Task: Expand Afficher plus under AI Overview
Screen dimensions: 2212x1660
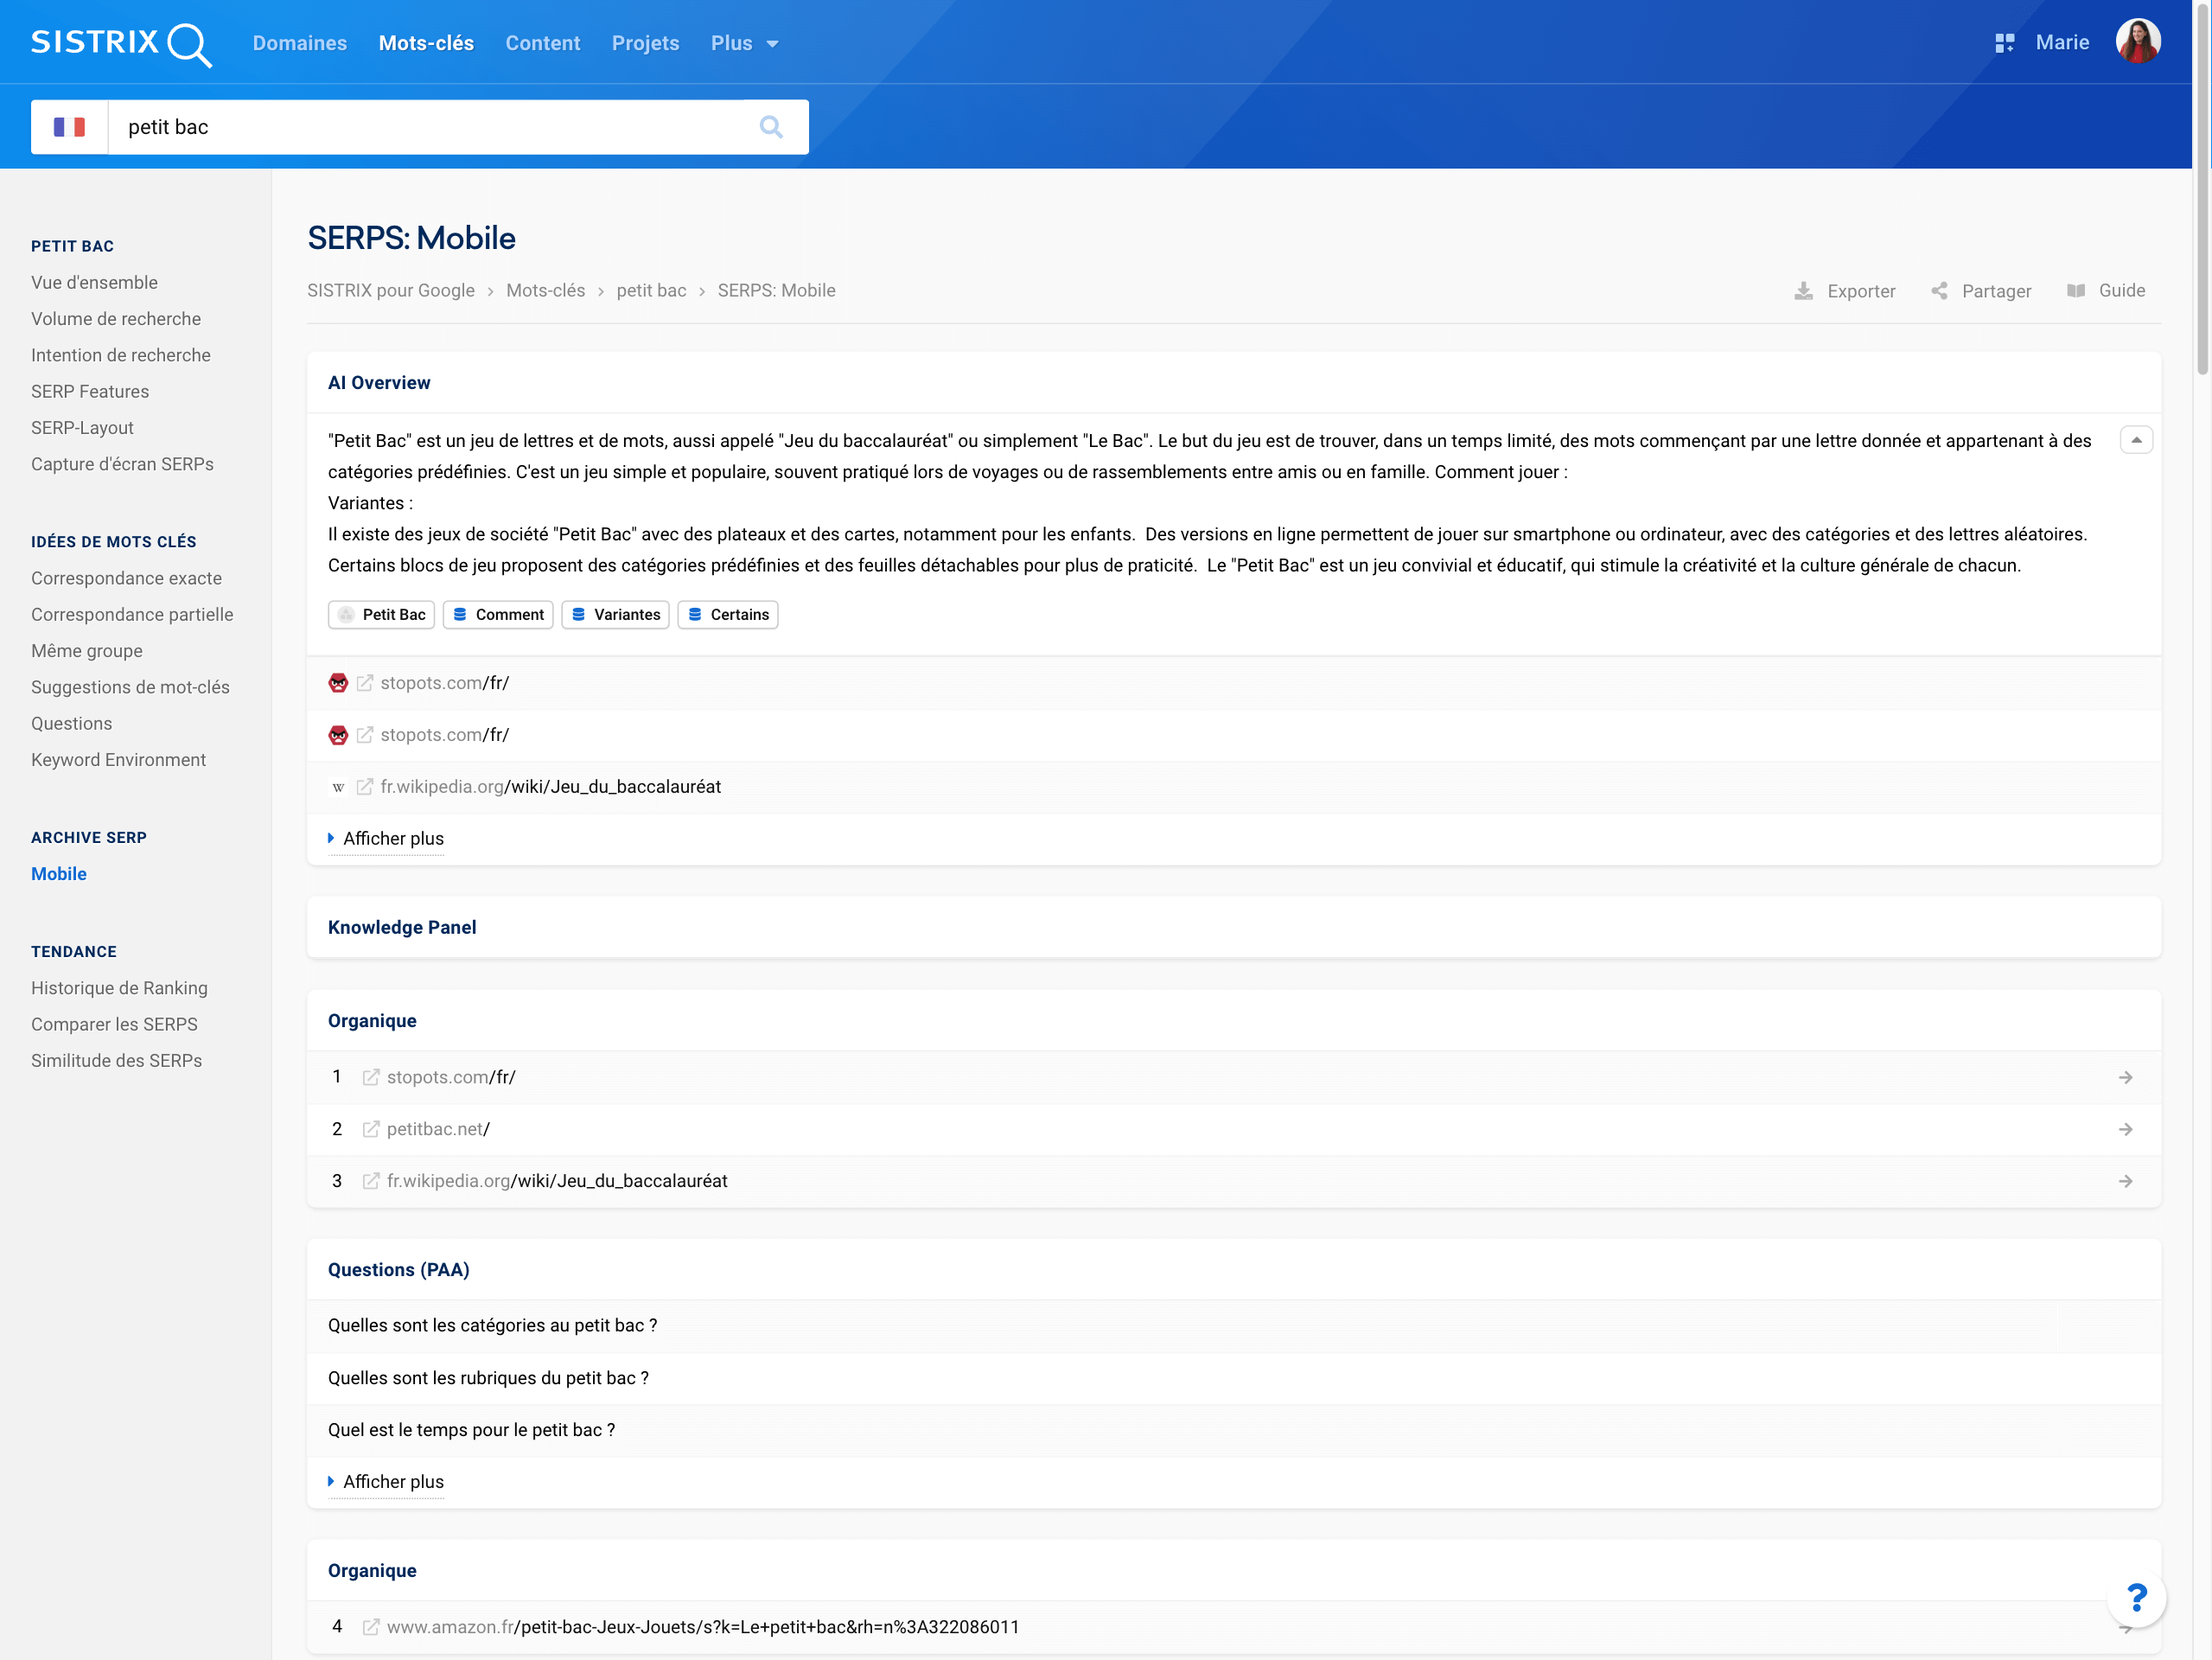Action: [386, 839]
